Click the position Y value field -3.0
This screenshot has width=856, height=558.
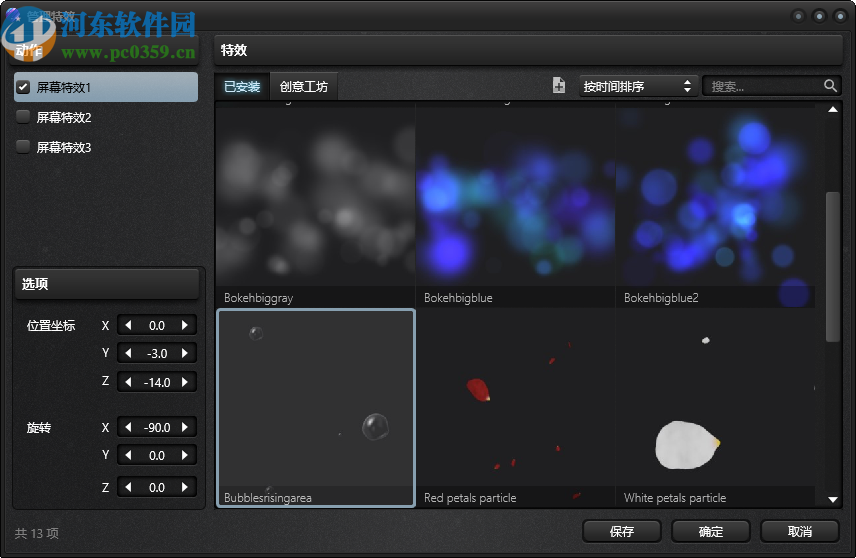(x=157, y=353)
